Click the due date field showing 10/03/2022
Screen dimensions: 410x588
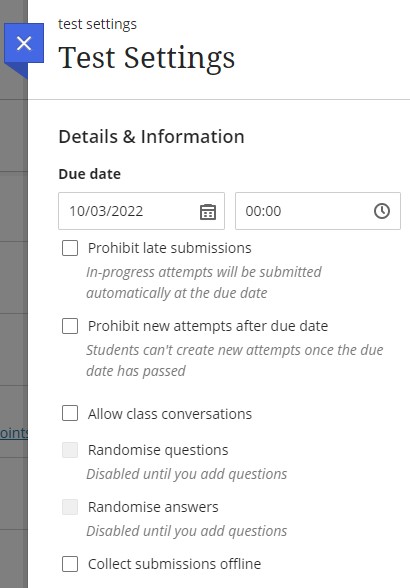pos(141,211)
